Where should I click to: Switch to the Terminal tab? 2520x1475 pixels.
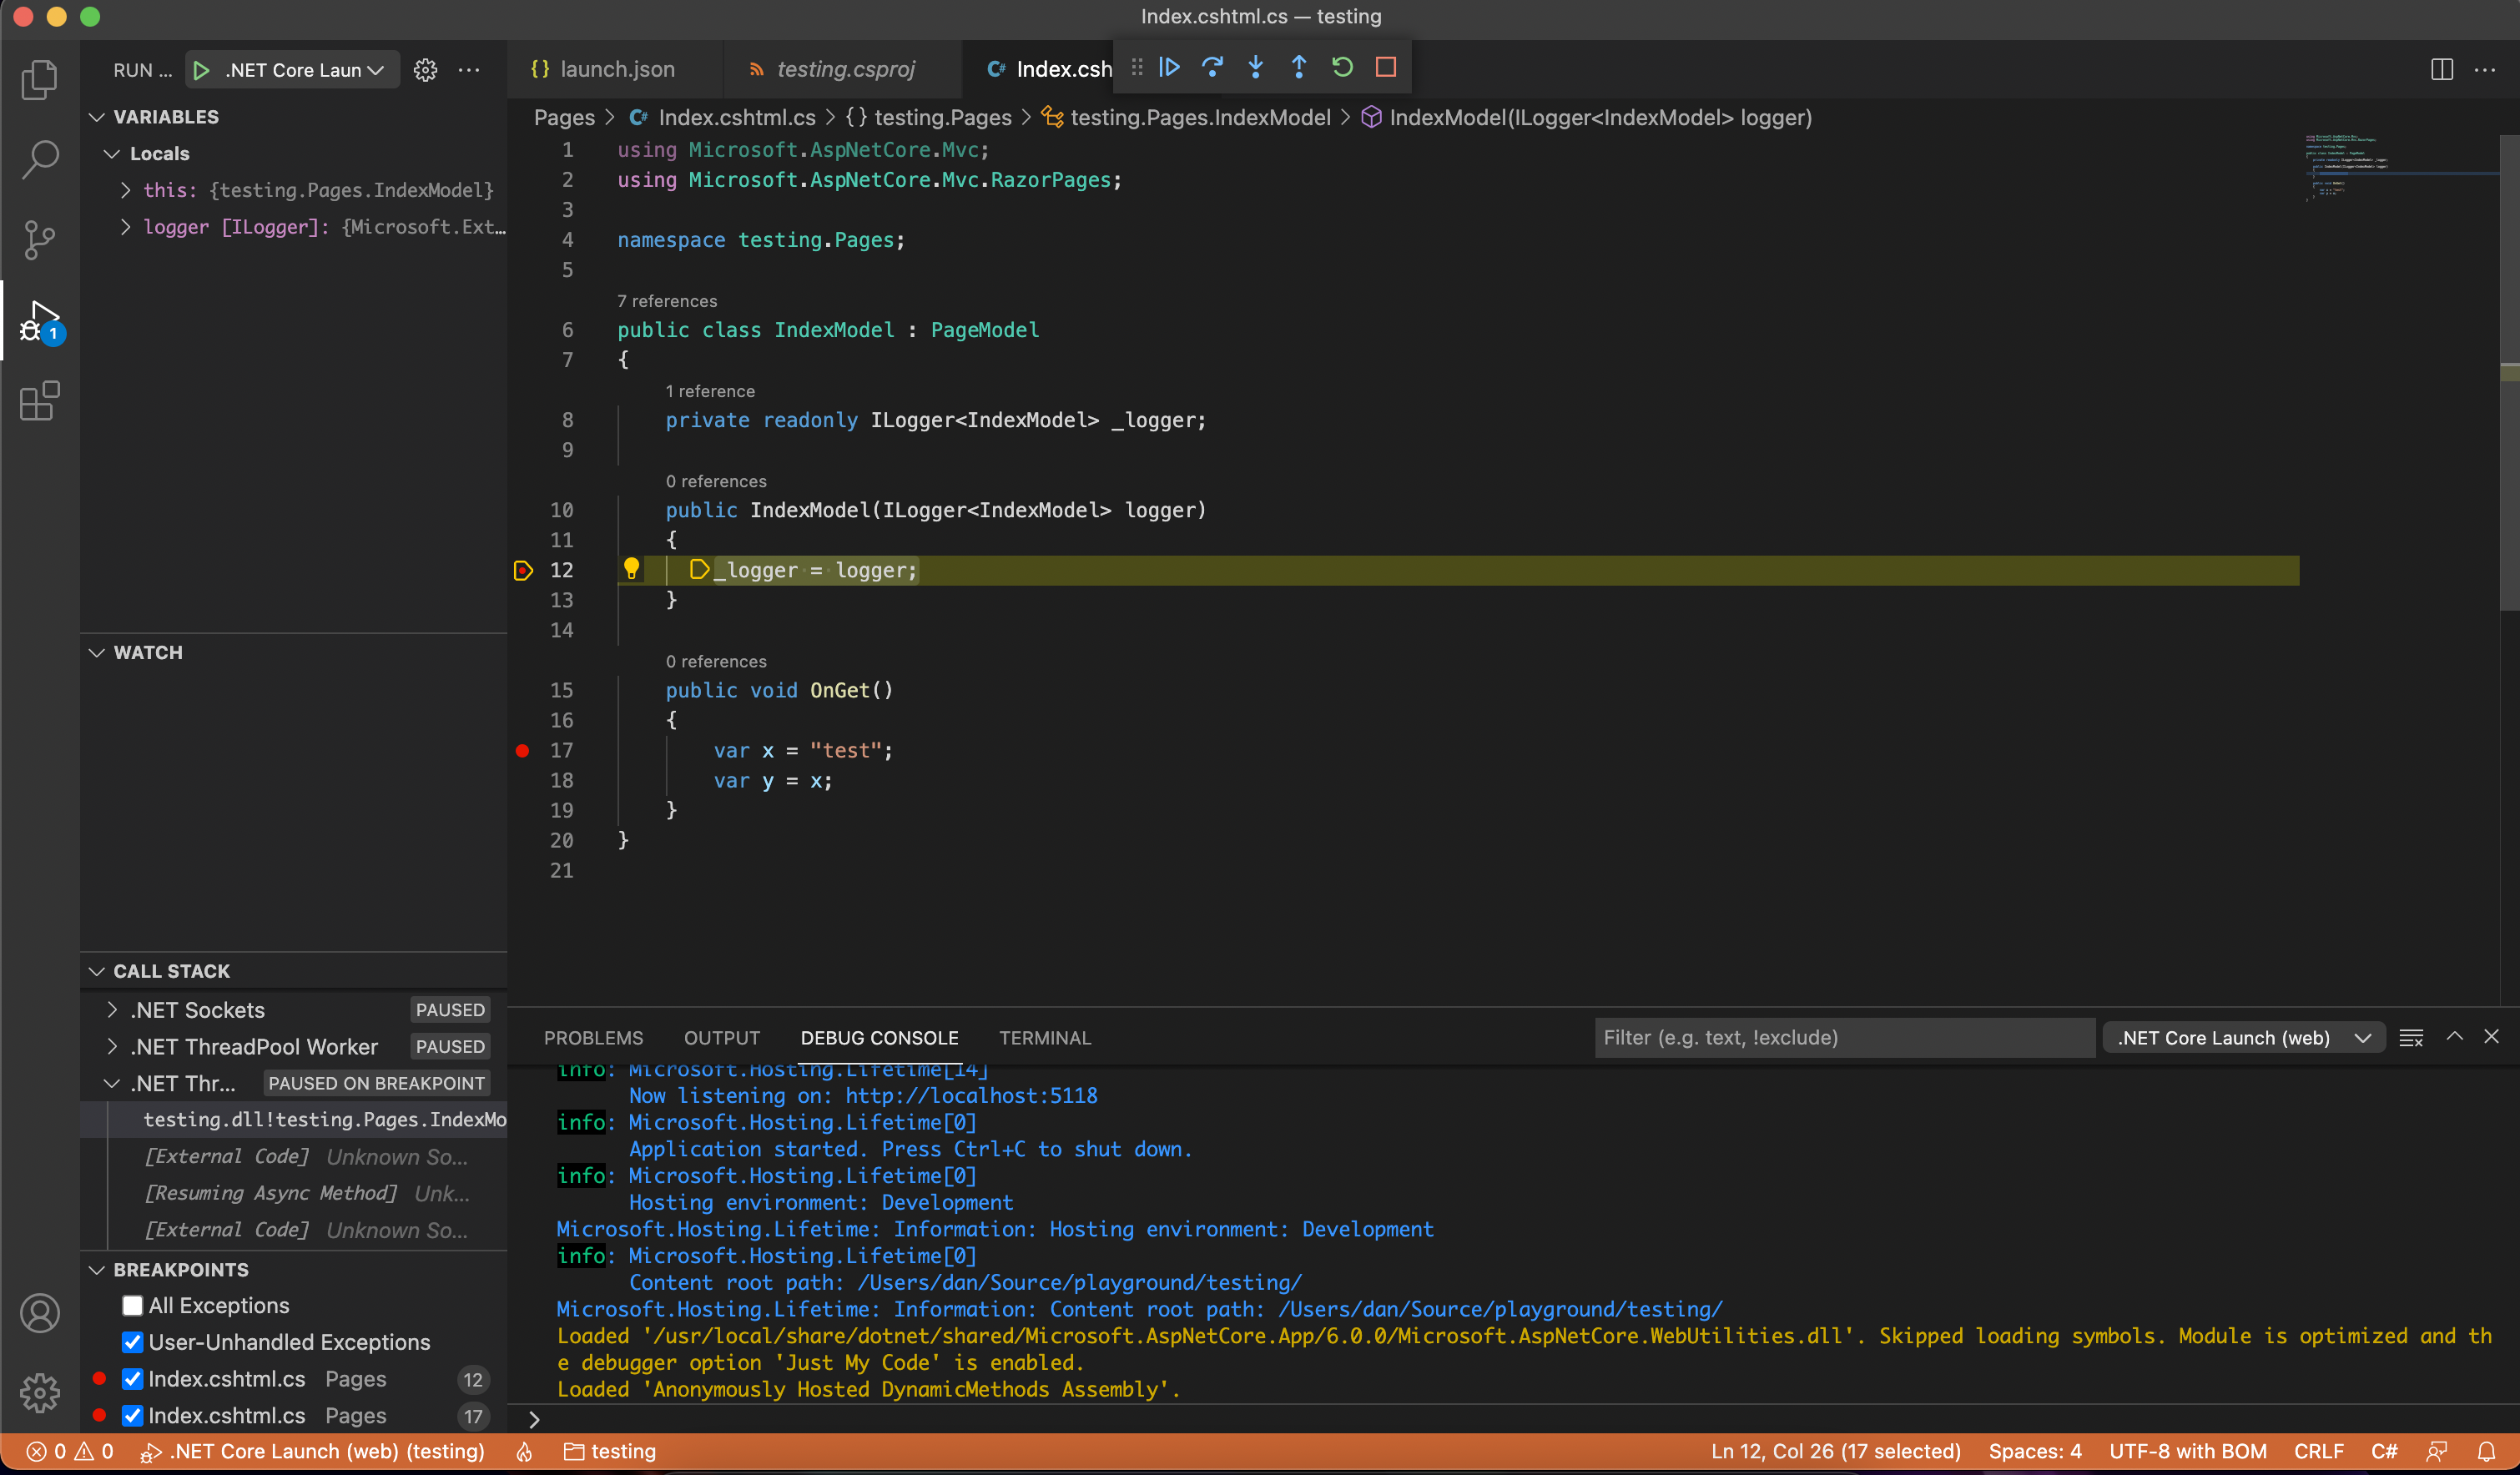point(1045,1038)
